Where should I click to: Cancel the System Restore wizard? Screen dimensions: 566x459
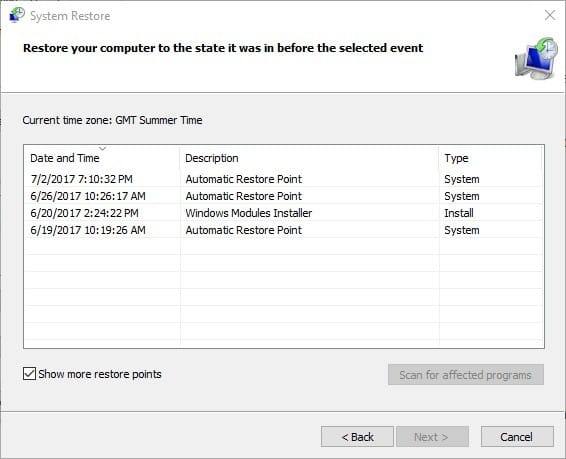pyautogui.click(x=517, y=437)
